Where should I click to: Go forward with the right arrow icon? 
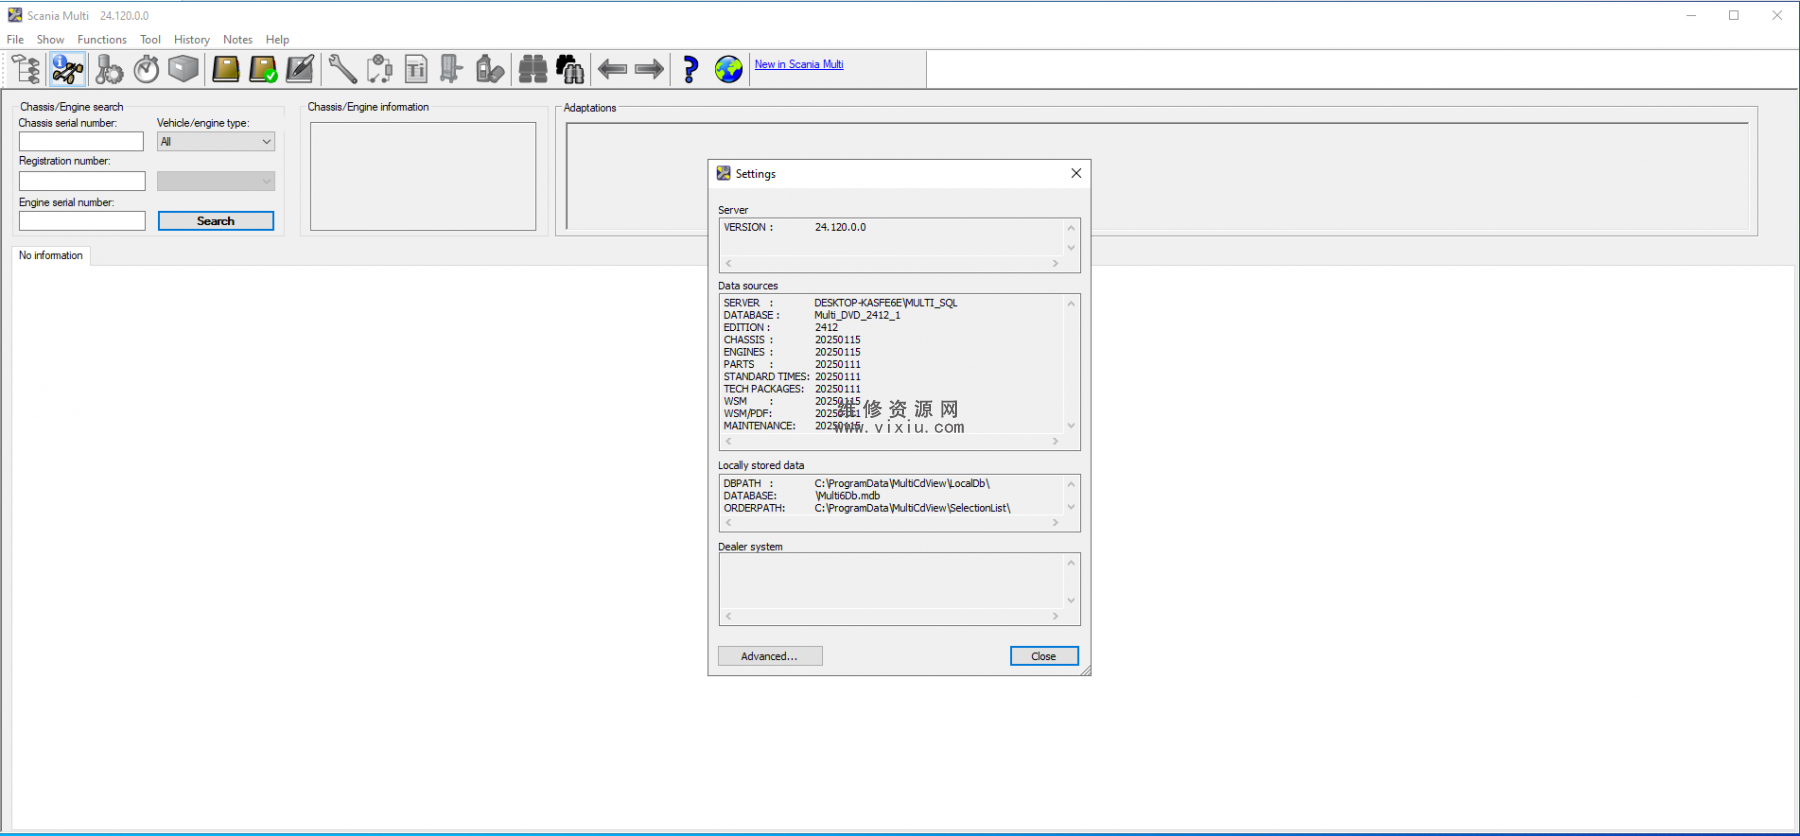tap(649, 69)
